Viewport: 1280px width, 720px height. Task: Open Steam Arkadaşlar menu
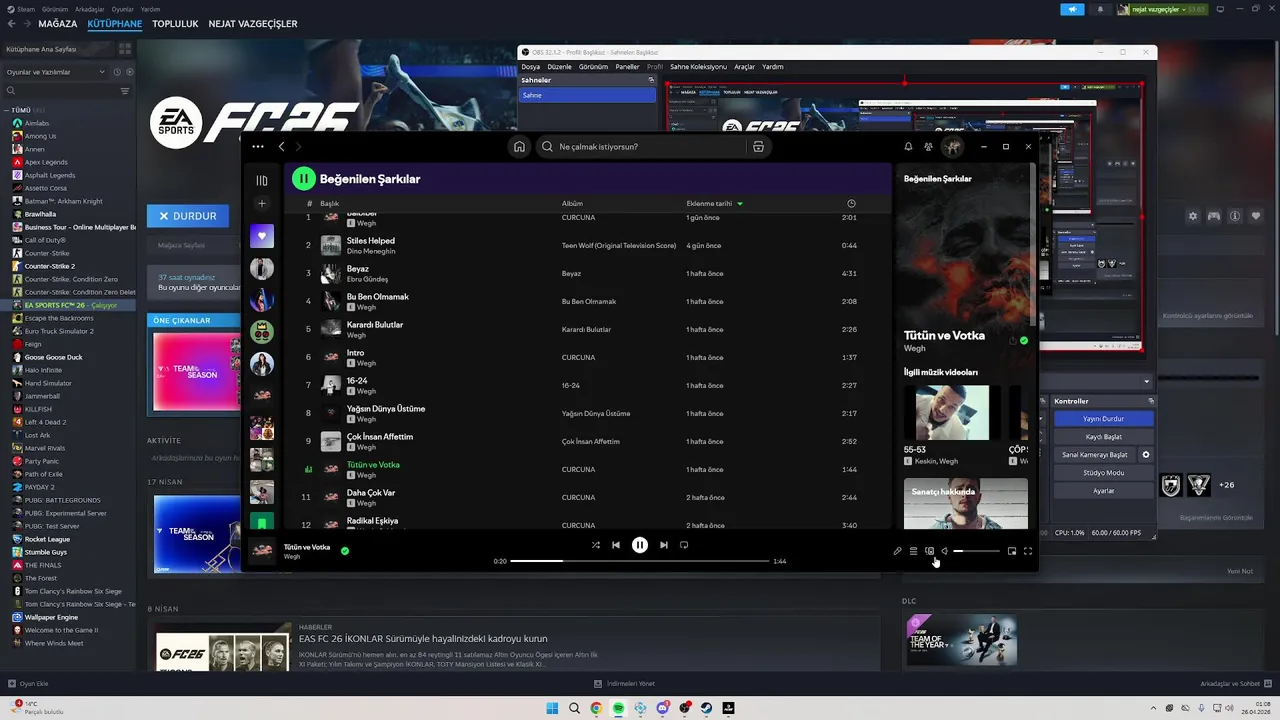pos(89,8)
